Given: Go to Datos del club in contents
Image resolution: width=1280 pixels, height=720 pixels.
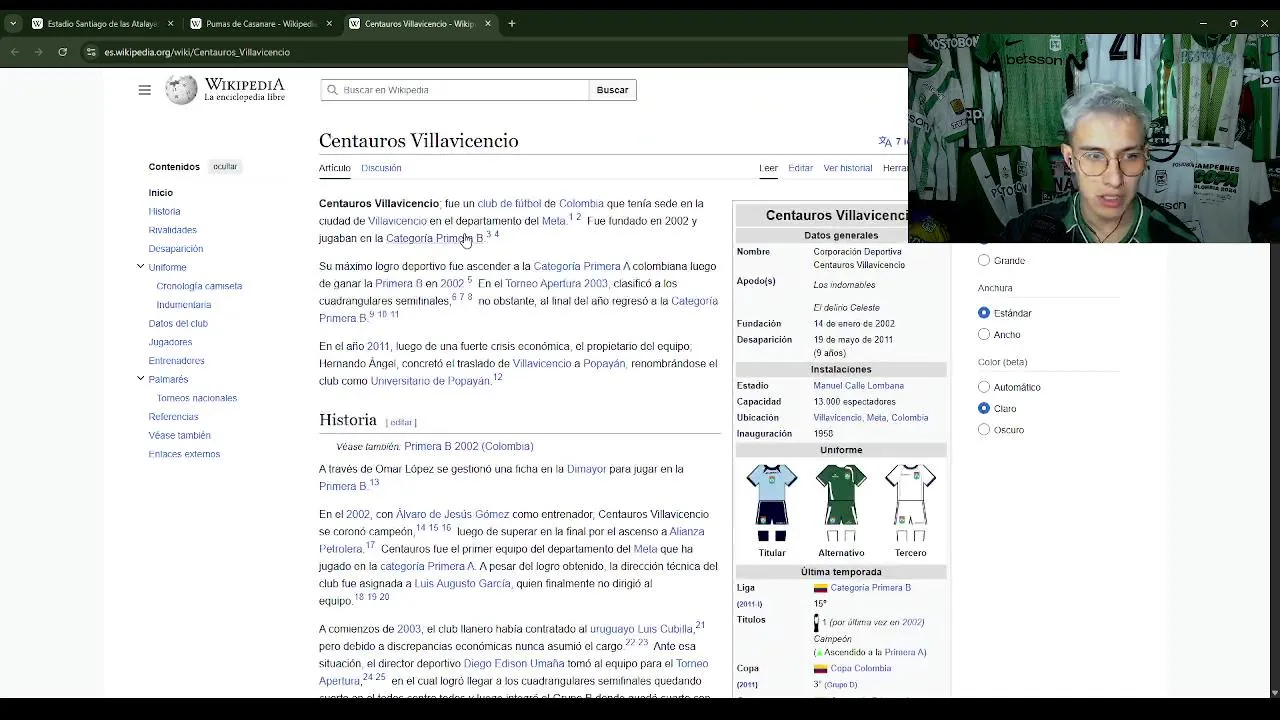Looking at the screenshot, I should (178, 323).
